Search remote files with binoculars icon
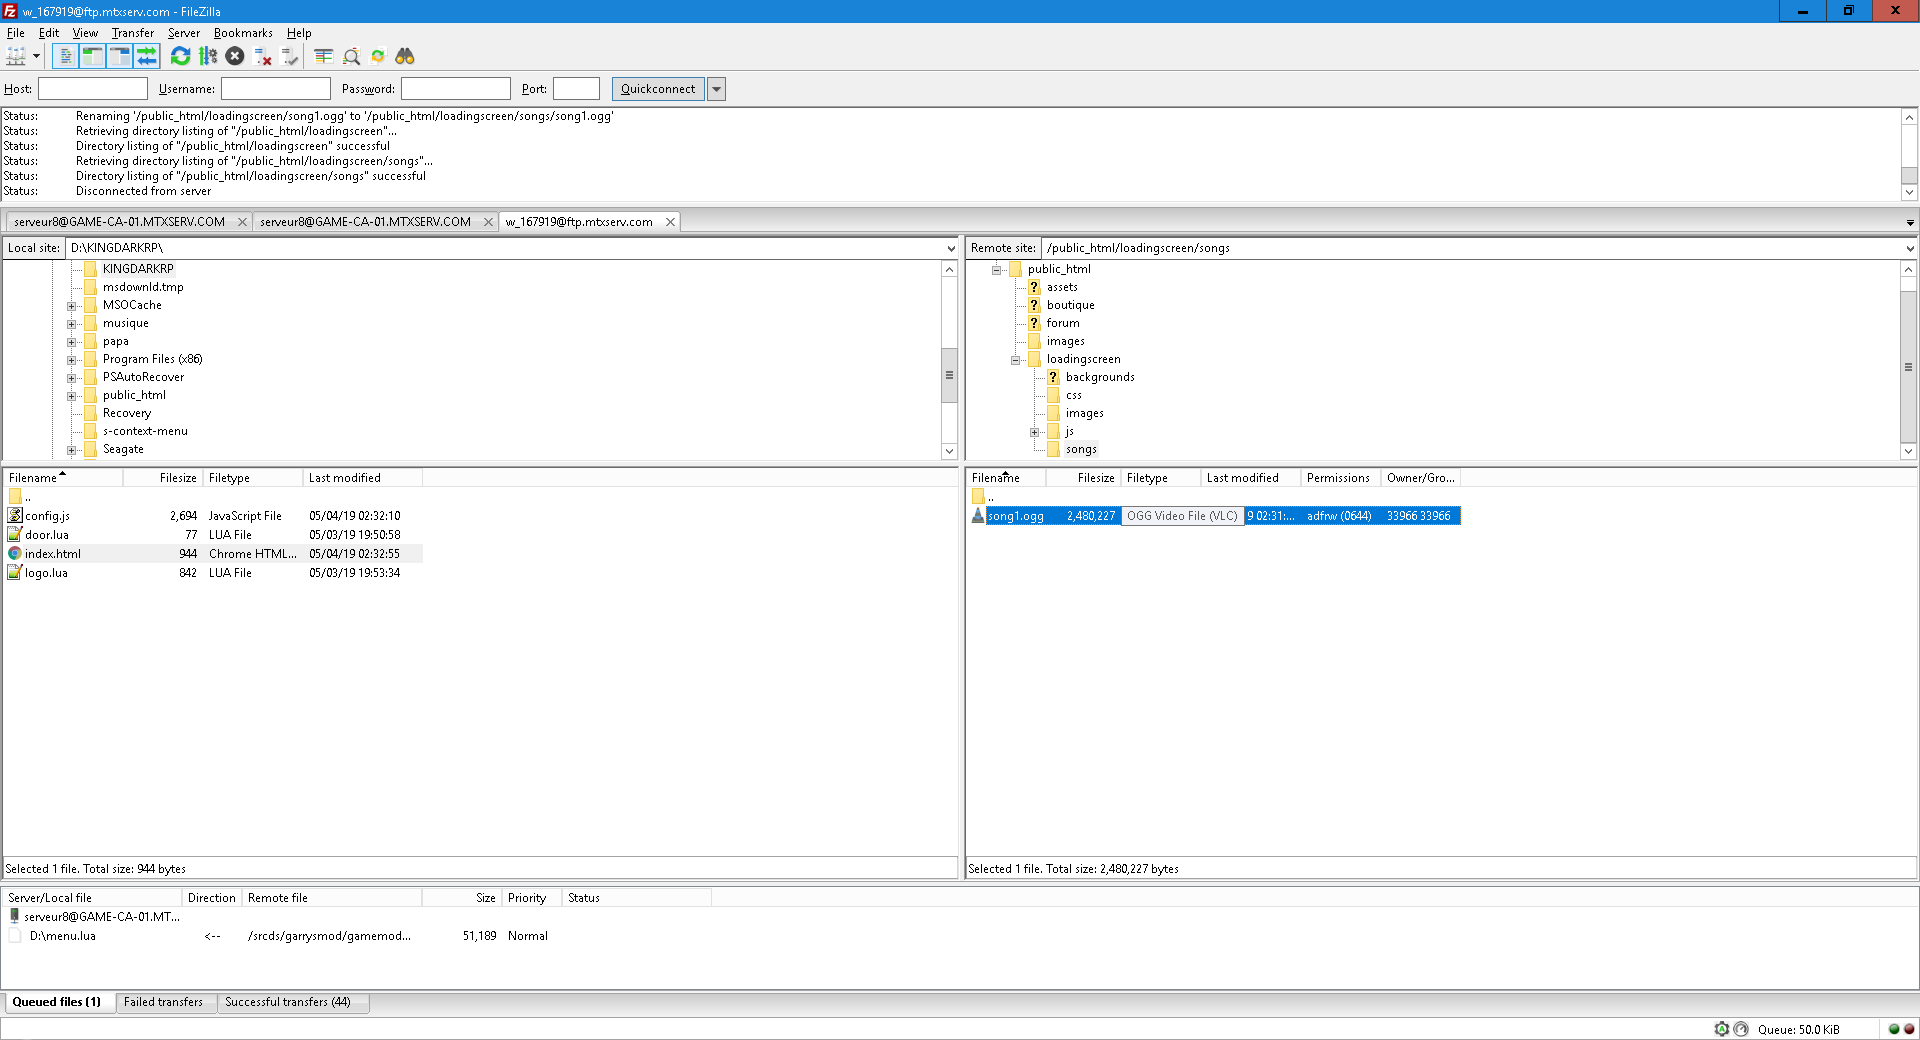The width and height of the screenshot is (1920, 1040). click(405, 56)
